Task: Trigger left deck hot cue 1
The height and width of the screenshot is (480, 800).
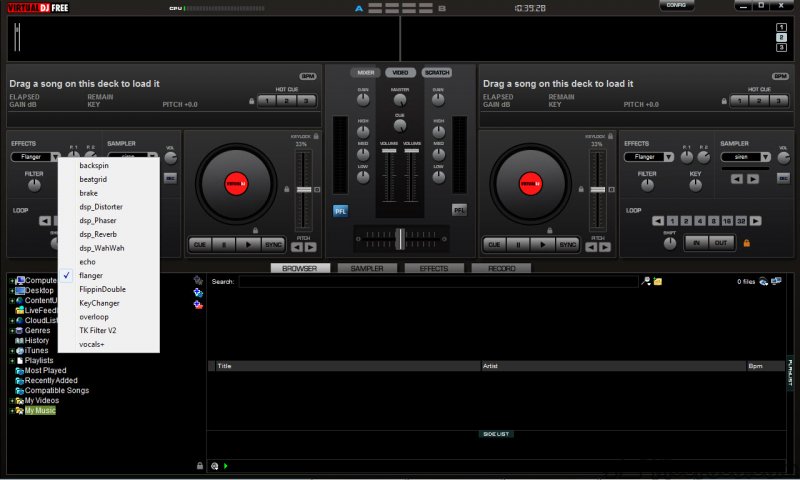Action: (267, 100)
